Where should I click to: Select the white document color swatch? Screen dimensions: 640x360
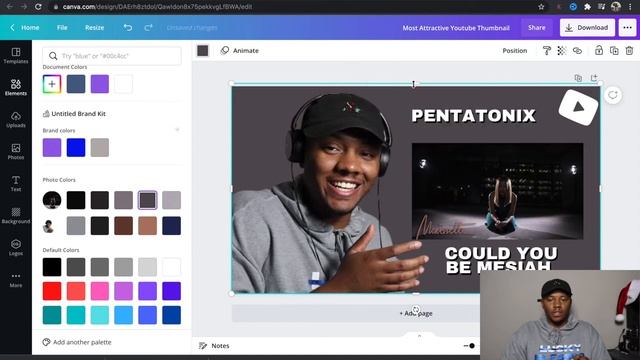(x=123, y=84)
